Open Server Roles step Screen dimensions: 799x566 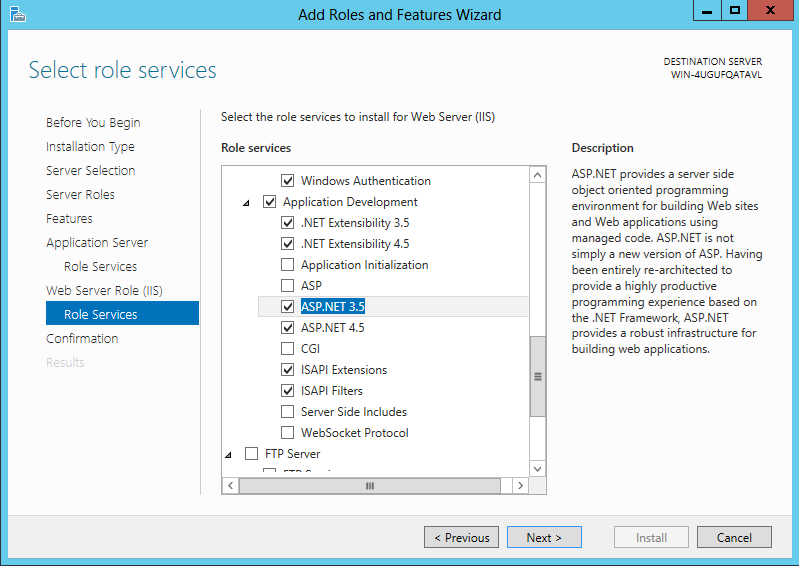point(80,195)
